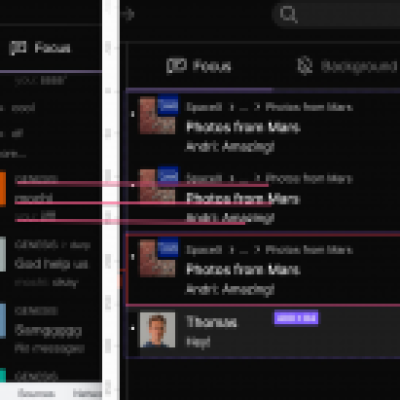Click the white vertical scrollbar between the panels

coord(111,200)
